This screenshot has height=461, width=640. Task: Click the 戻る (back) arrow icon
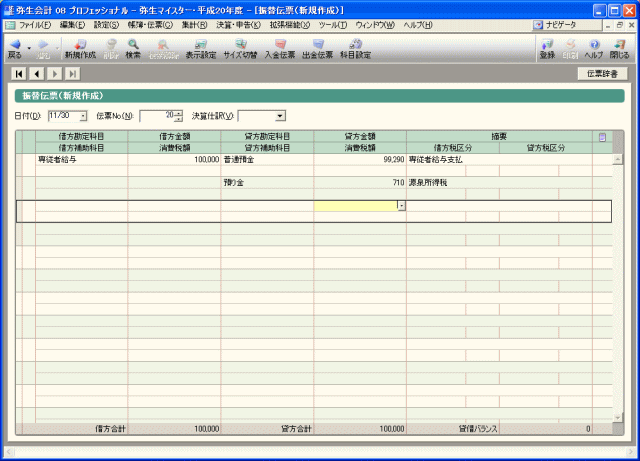(14, 45)
